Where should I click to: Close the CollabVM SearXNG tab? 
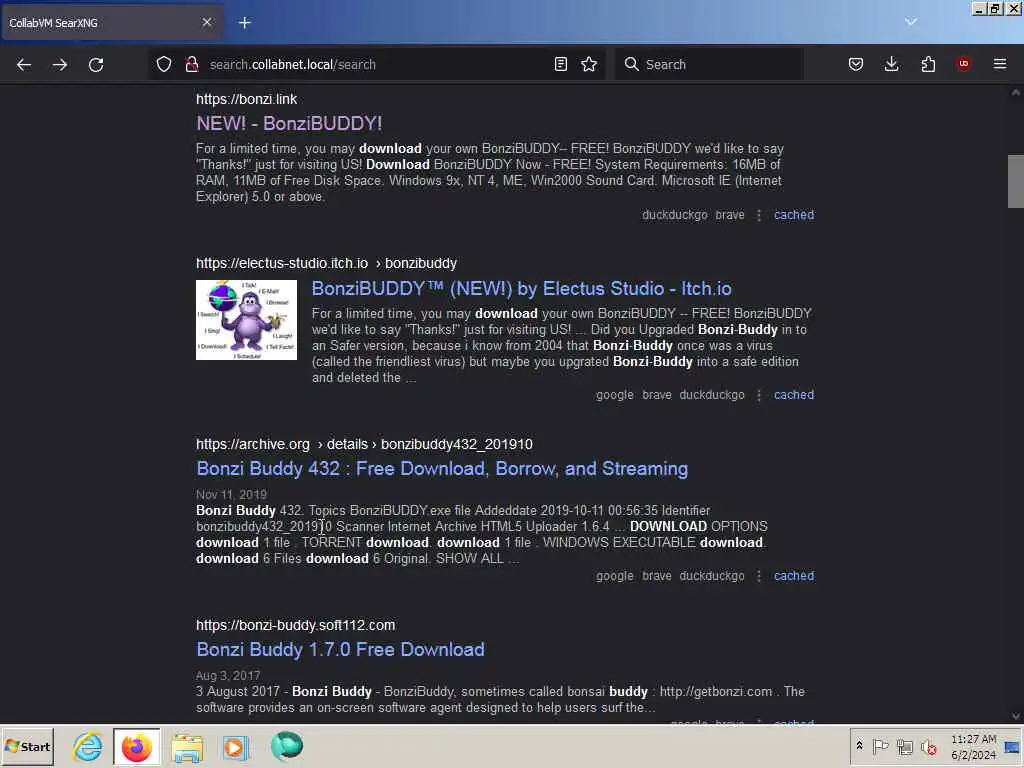[x=206, y=22]
